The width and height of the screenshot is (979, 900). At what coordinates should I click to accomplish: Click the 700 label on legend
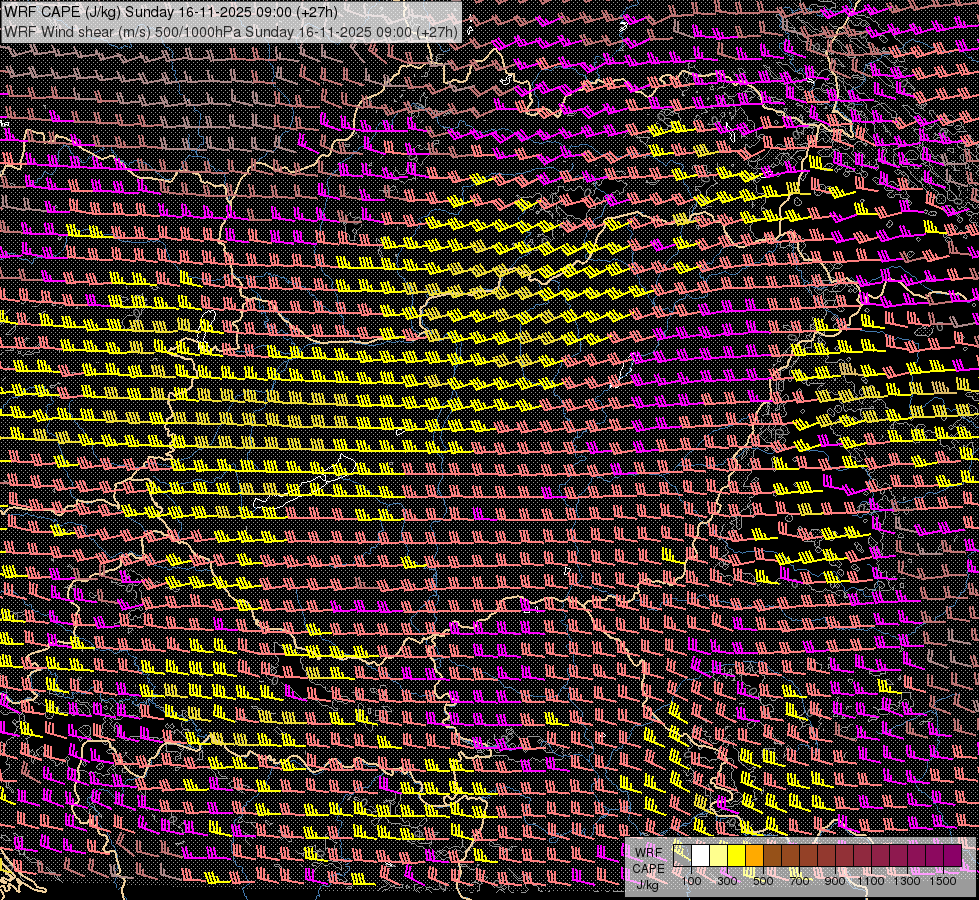point(799,881)
